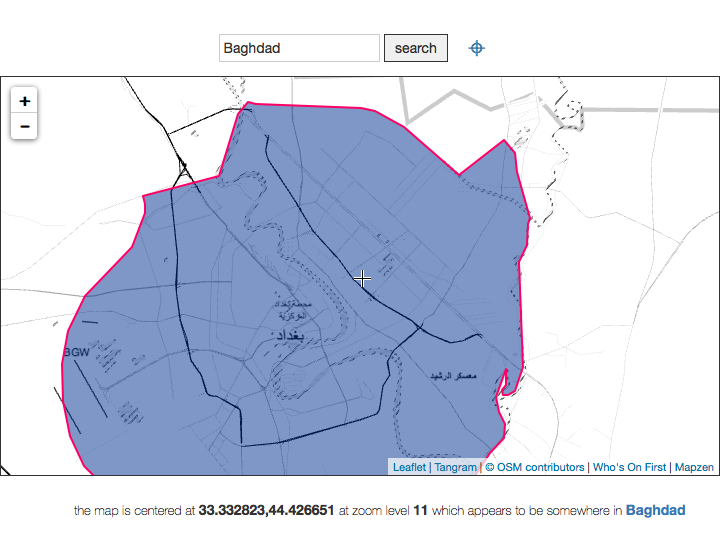The image size is (720, 554).
Task: Open the OSM contributors link
Action: (534, 467)
